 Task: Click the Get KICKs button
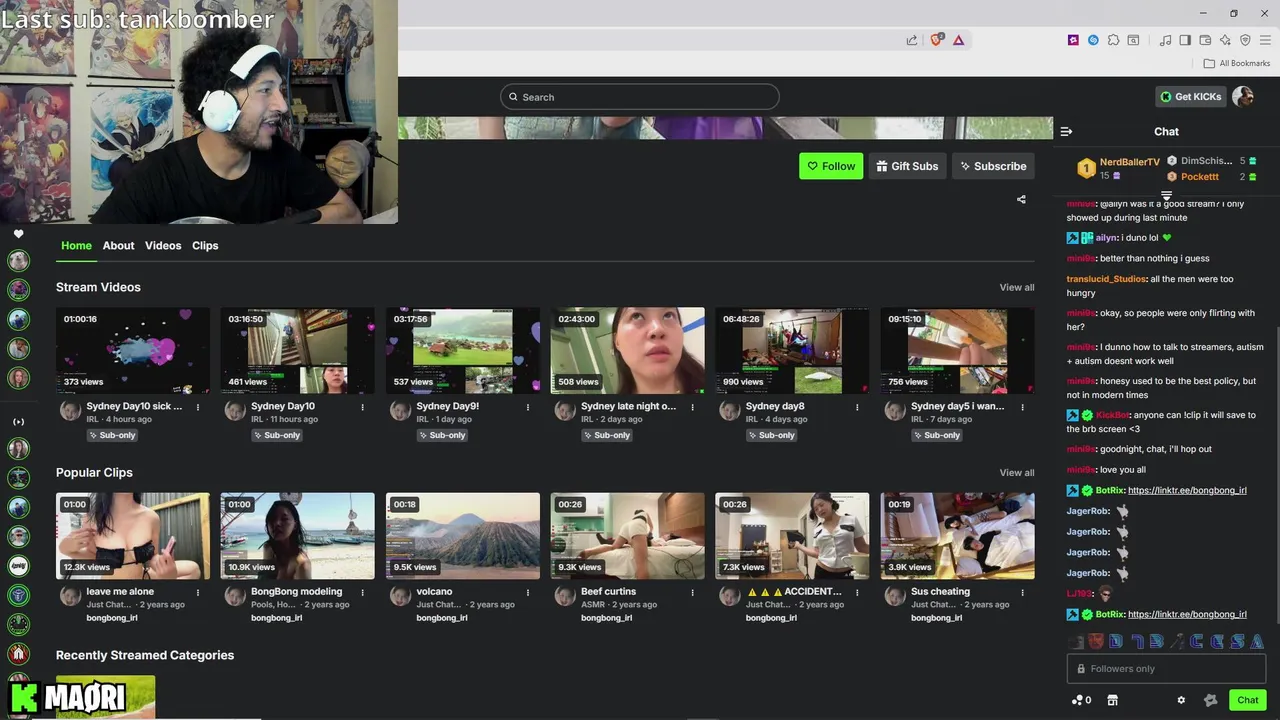[x=1191, y=97]
